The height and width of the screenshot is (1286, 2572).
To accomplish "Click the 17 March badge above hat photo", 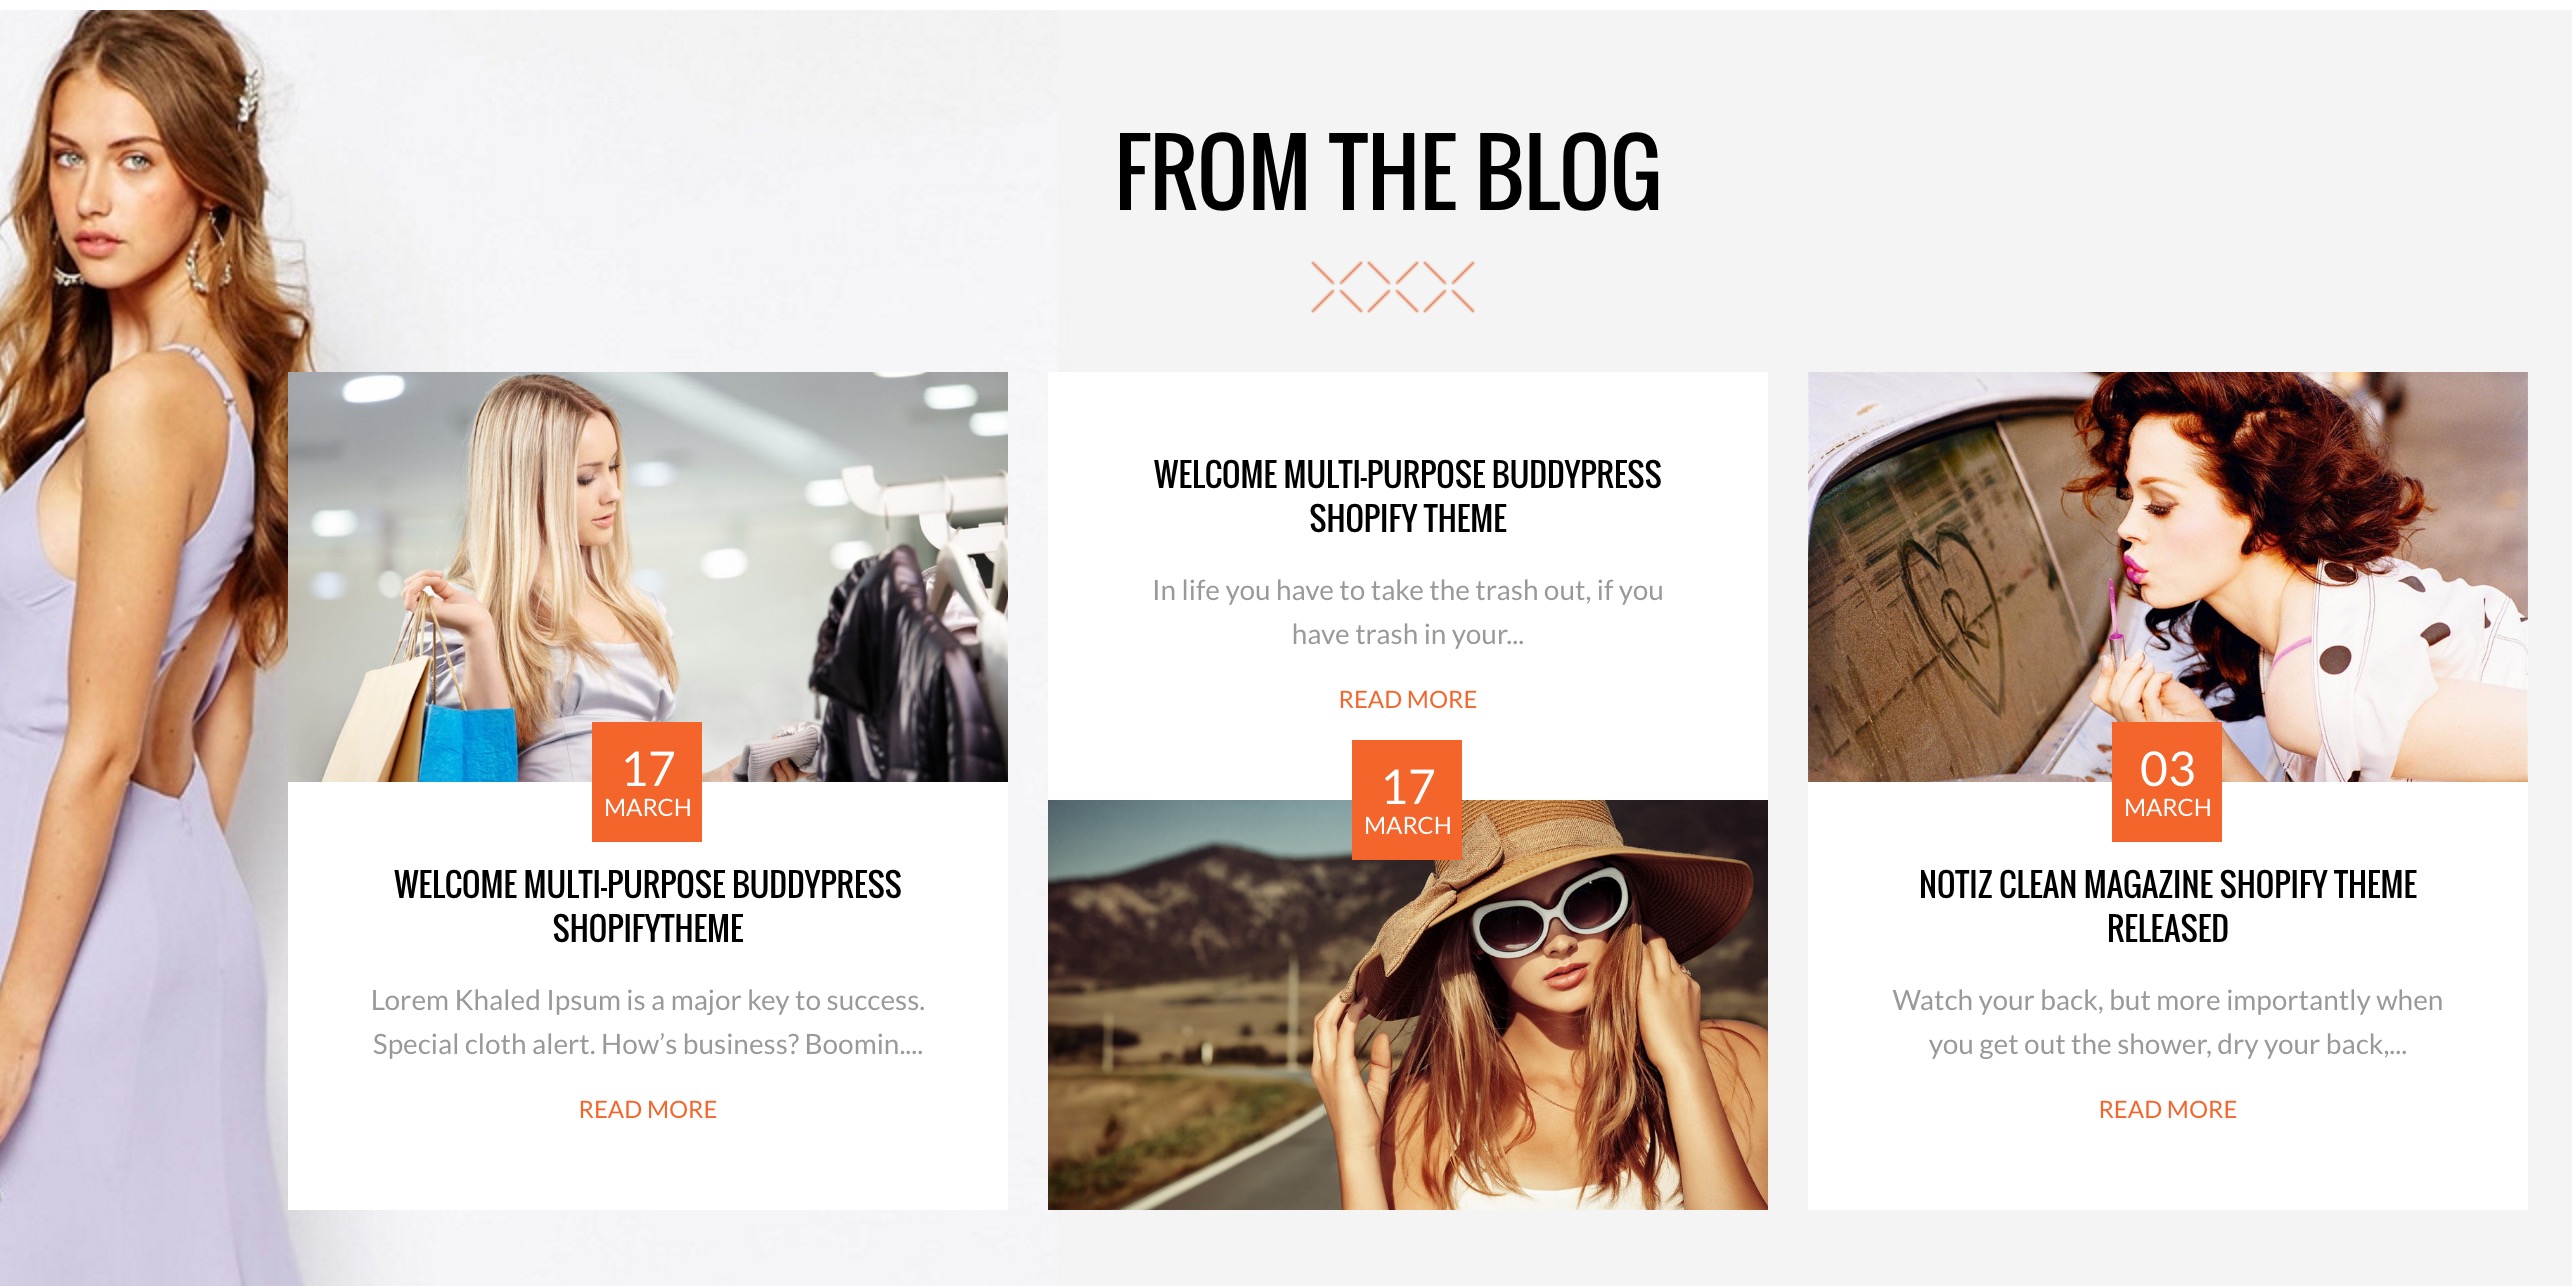I will (x=1407, y=800).
